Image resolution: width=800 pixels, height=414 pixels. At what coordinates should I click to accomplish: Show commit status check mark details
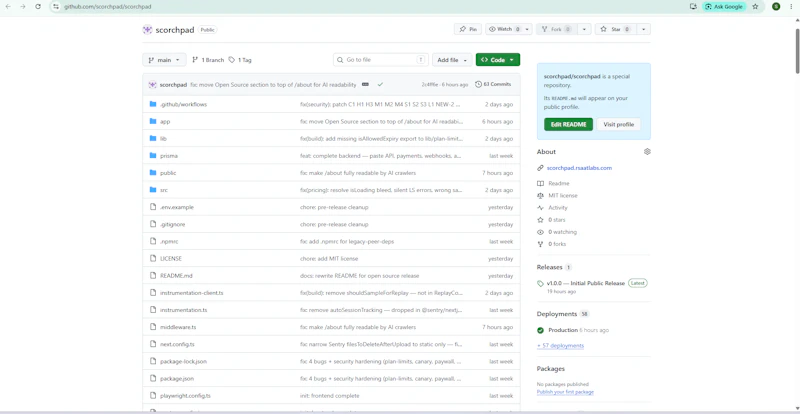click(x=380, y=84)
